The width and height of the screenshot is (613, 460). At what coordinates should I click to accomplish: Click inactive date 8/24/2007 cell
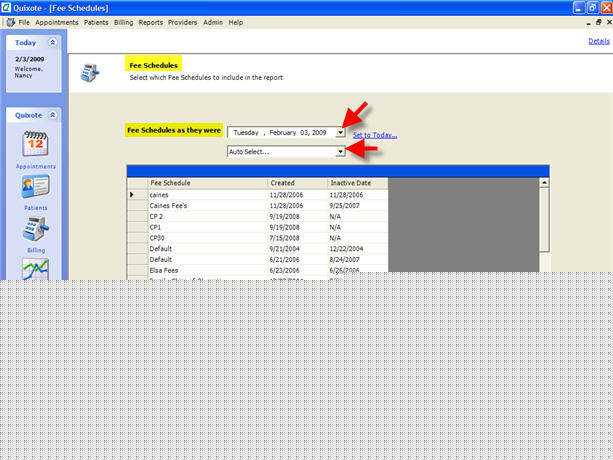[357, 260]
